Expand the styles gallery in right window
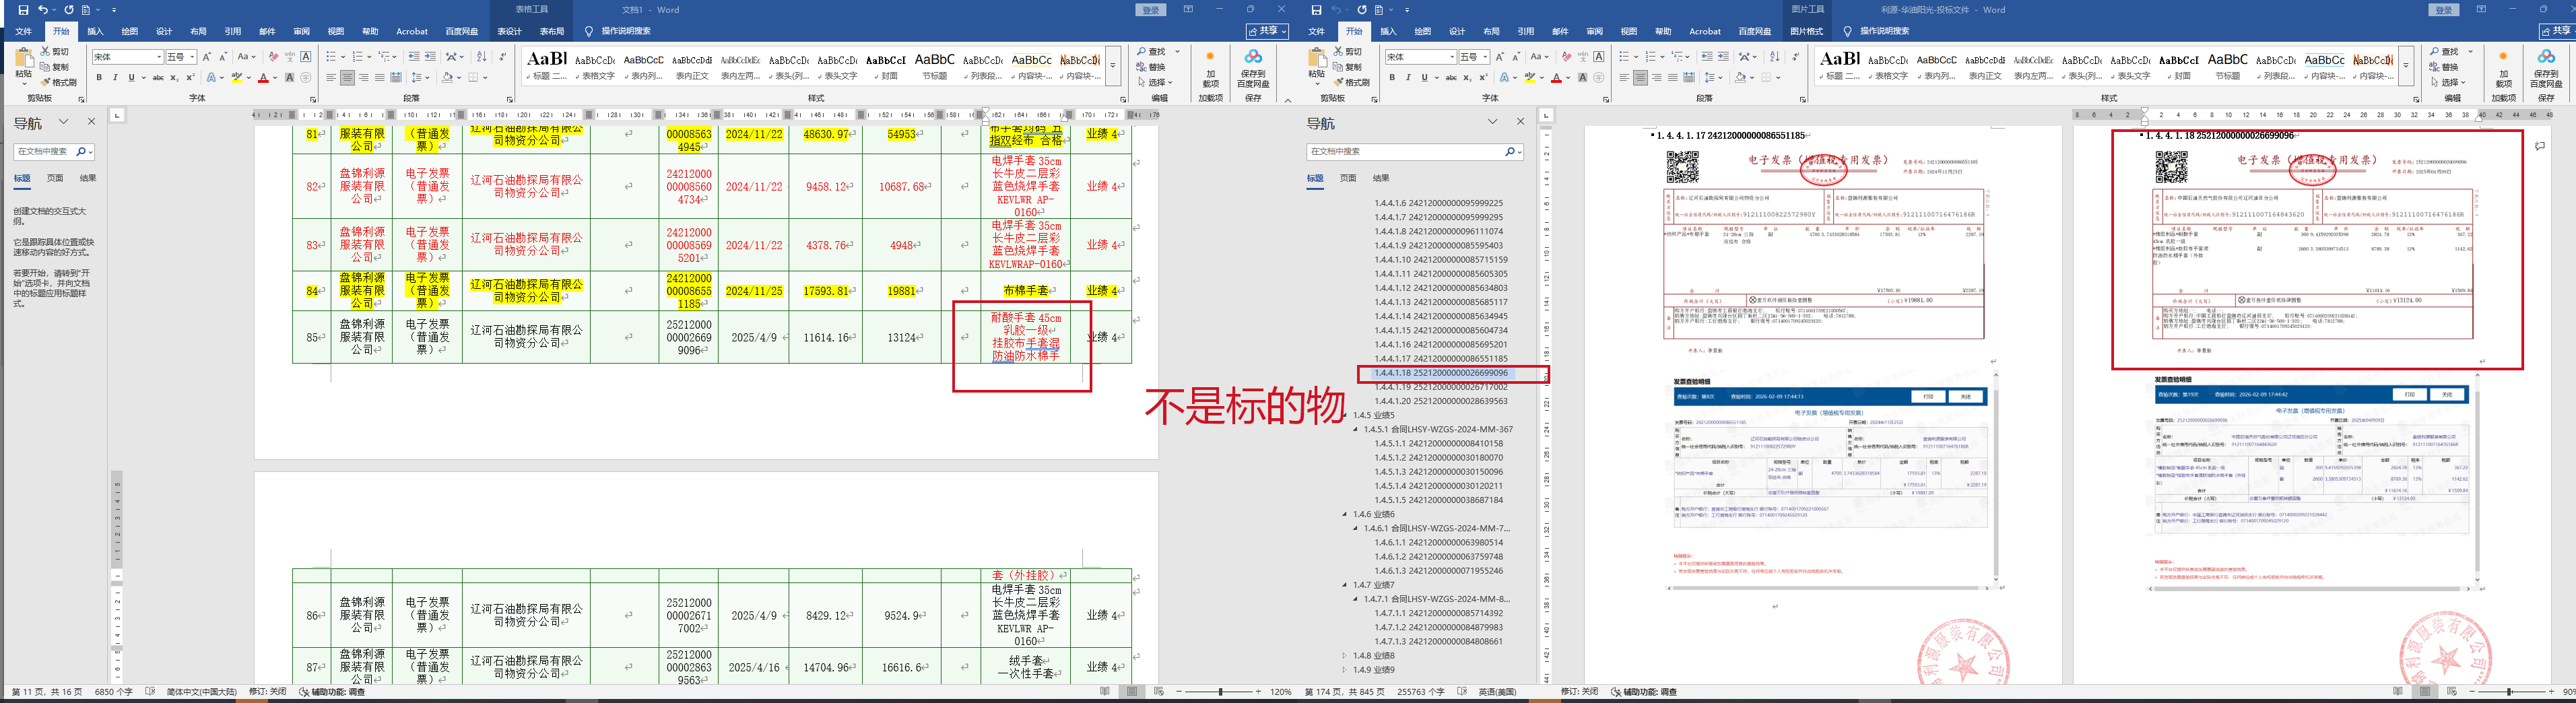Image resolution: width=2576 pixels, height=703 pixels. tap(2406, 66)
